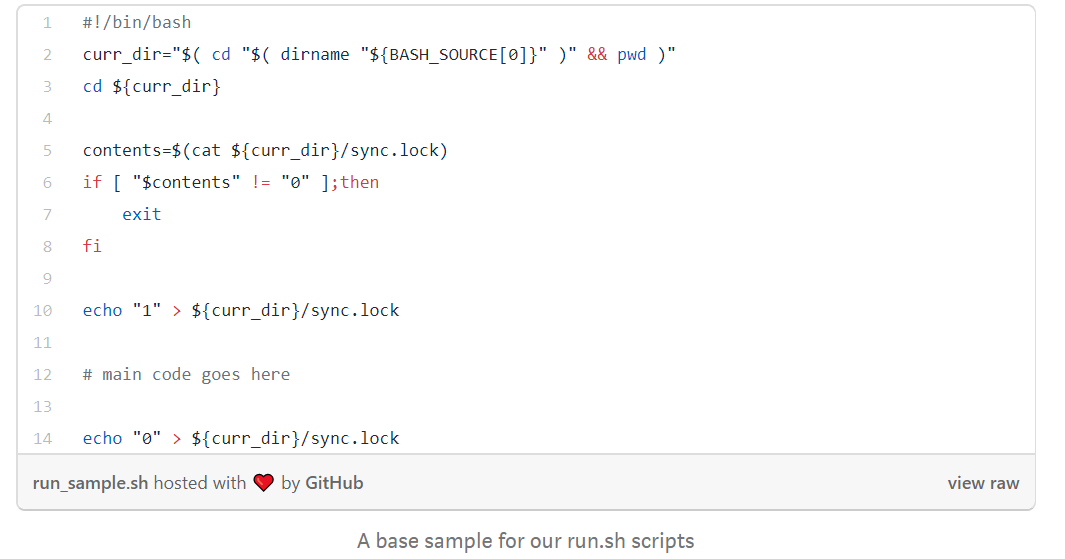Open the run_sample.sh file link
The width and height of the screenshot is (1065, 559).
tap(90, 483)
